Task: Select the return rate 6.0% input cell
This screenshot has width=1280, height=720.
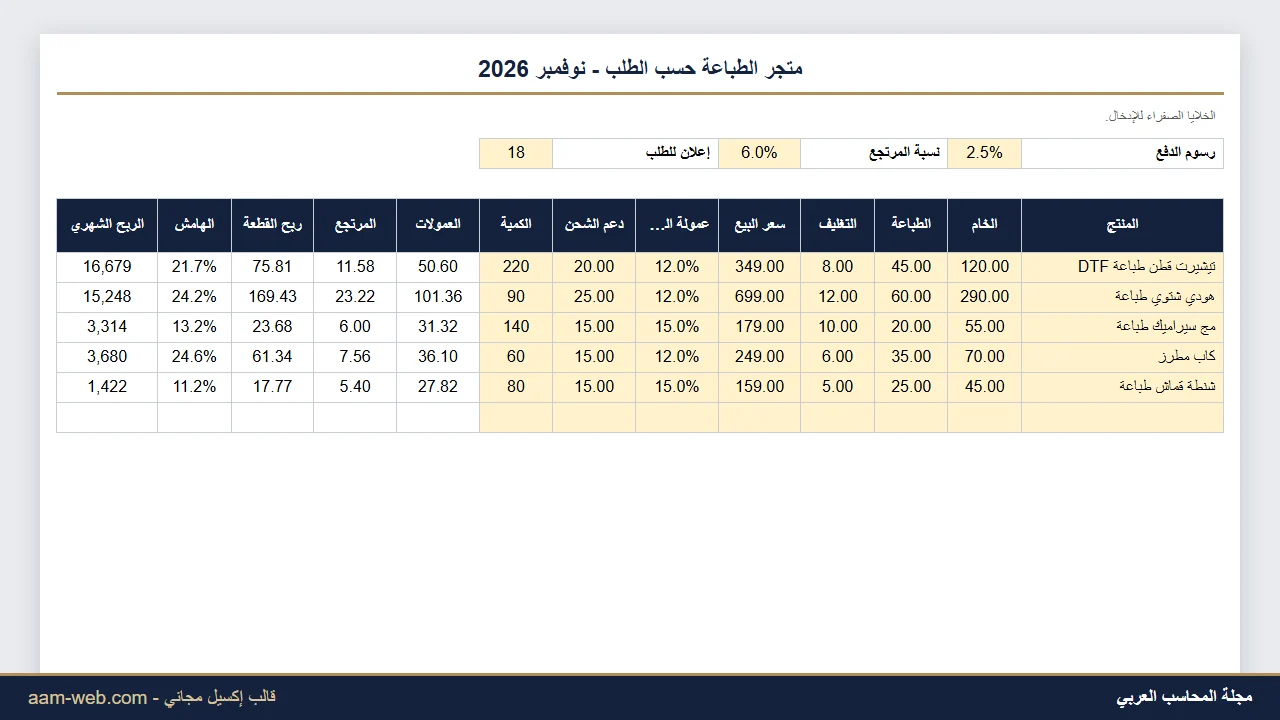Action: [x=759, y=153]
